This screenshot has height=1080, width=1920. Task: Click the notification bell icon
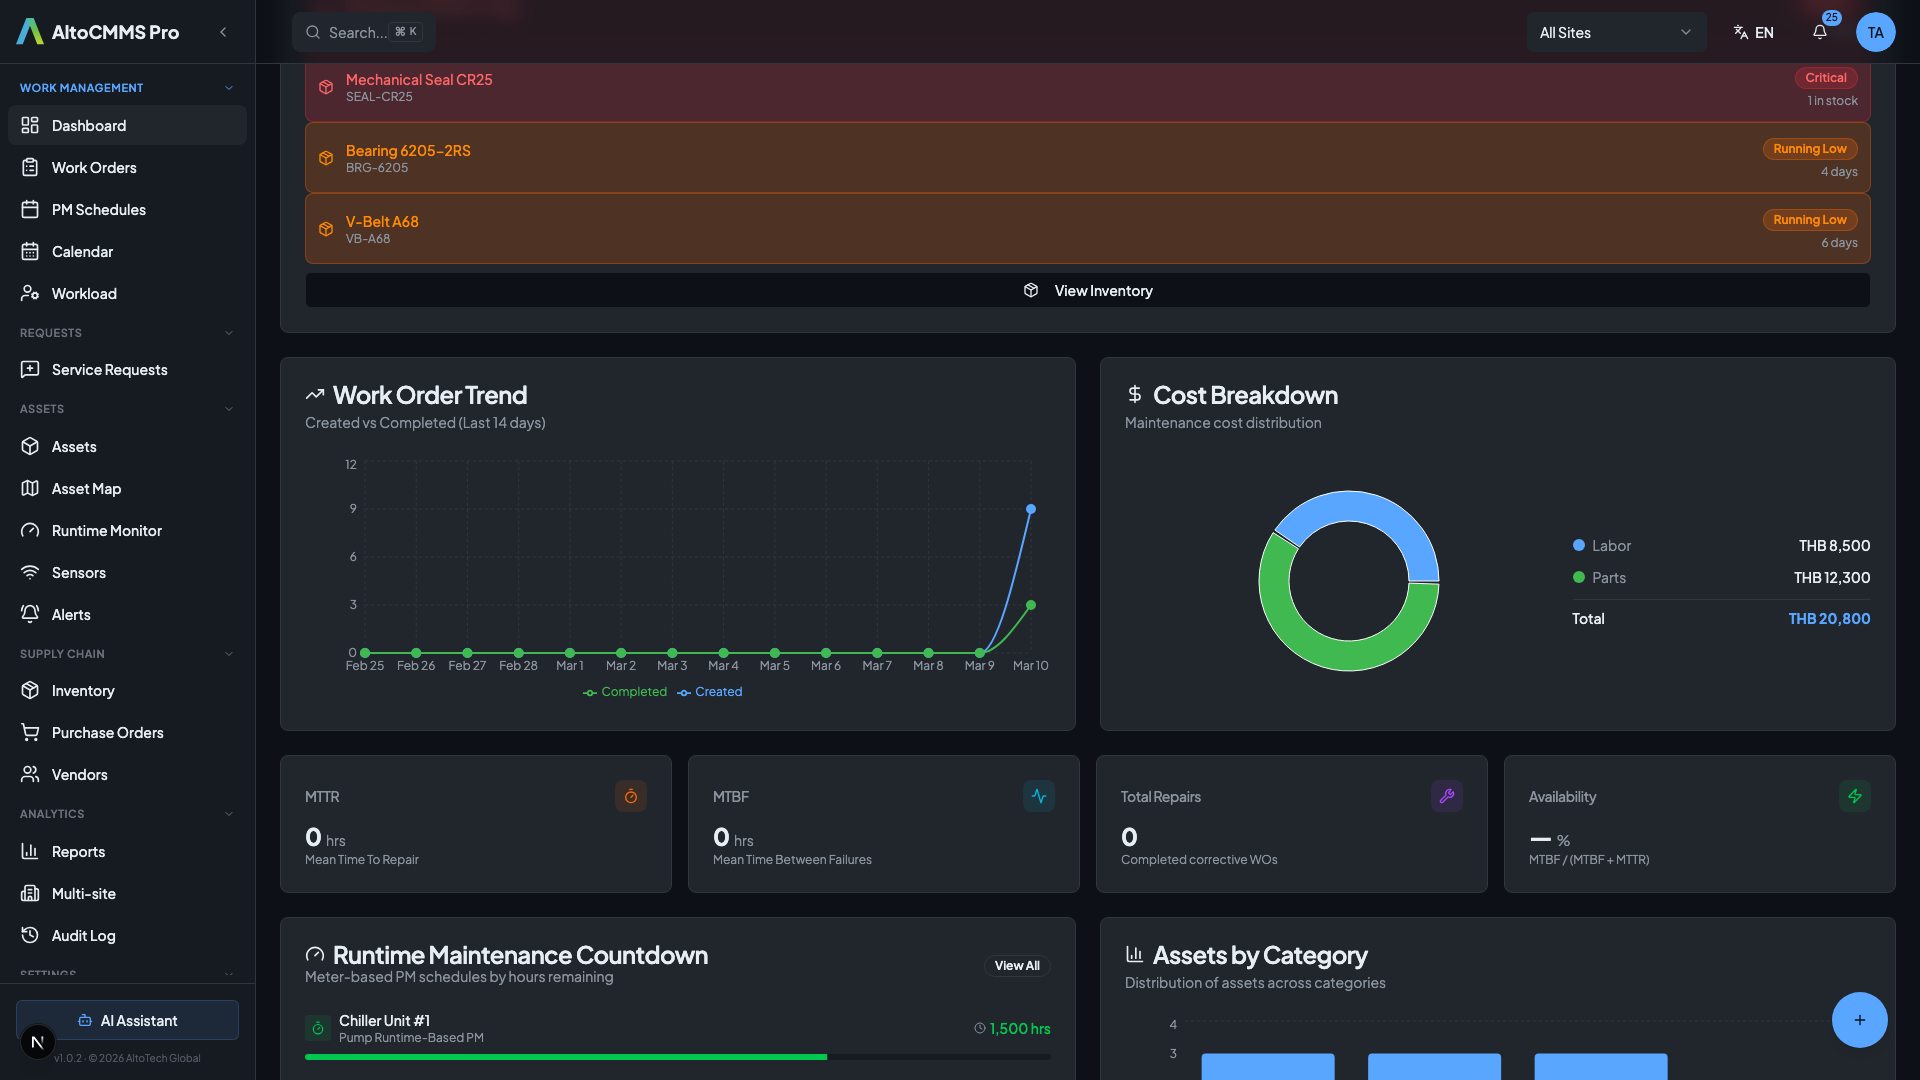(1820, 32)
